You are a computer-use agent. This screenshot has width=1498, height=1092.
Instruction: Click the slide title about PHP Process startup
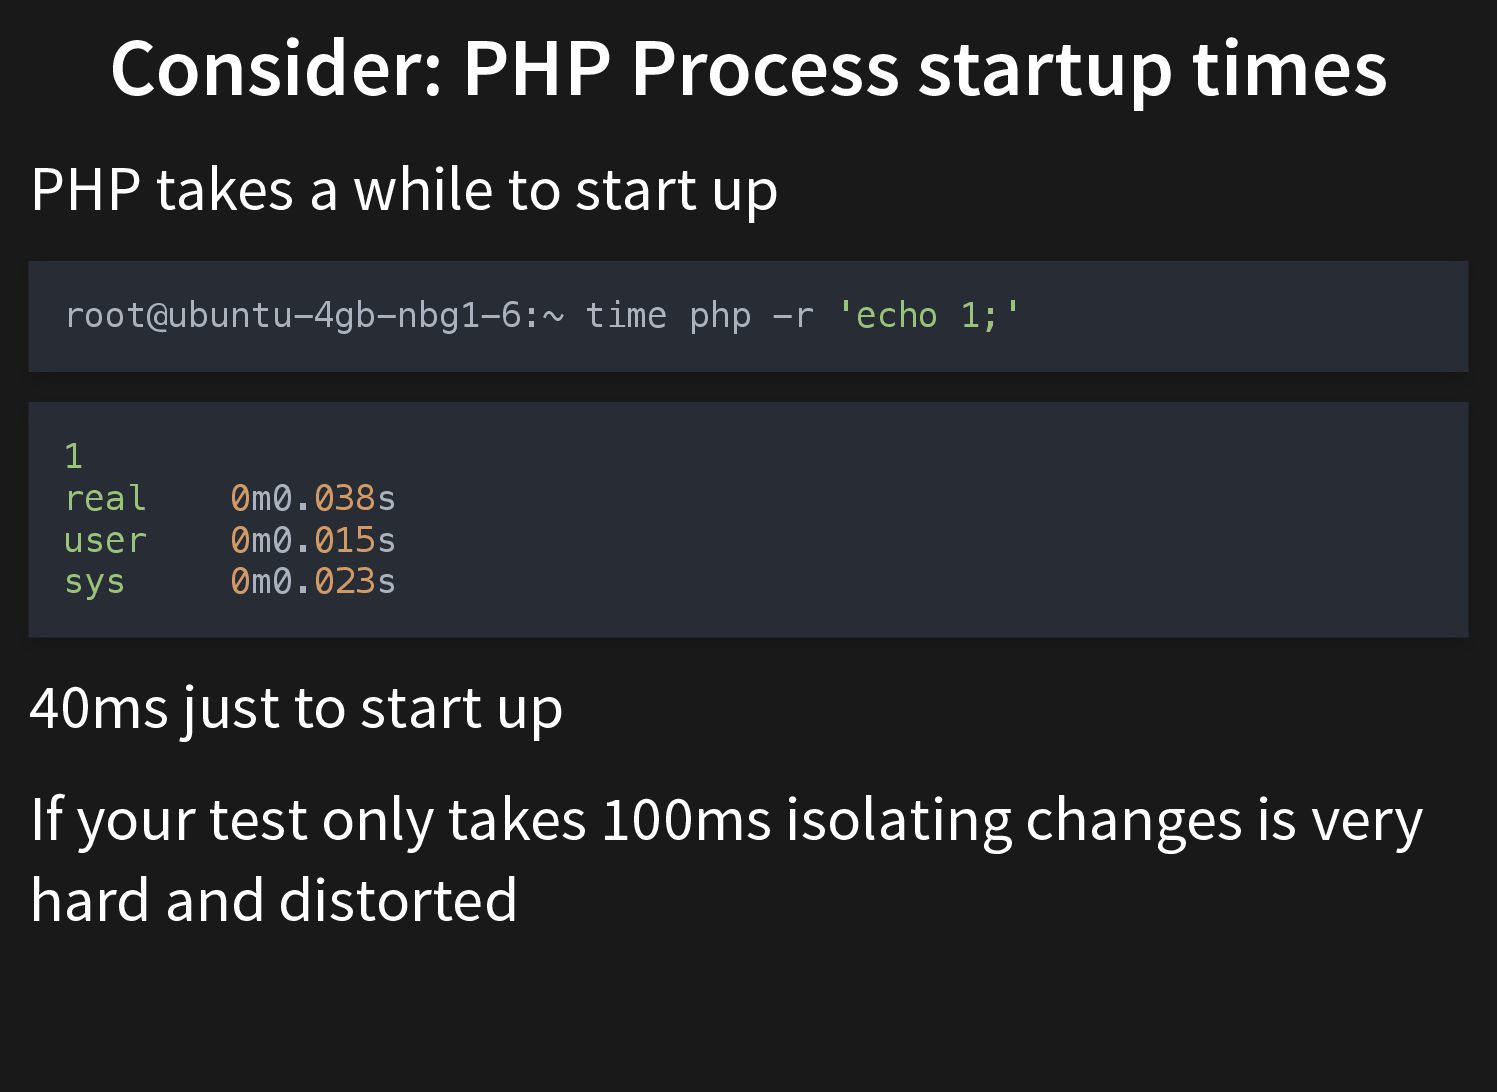point(748,68)
